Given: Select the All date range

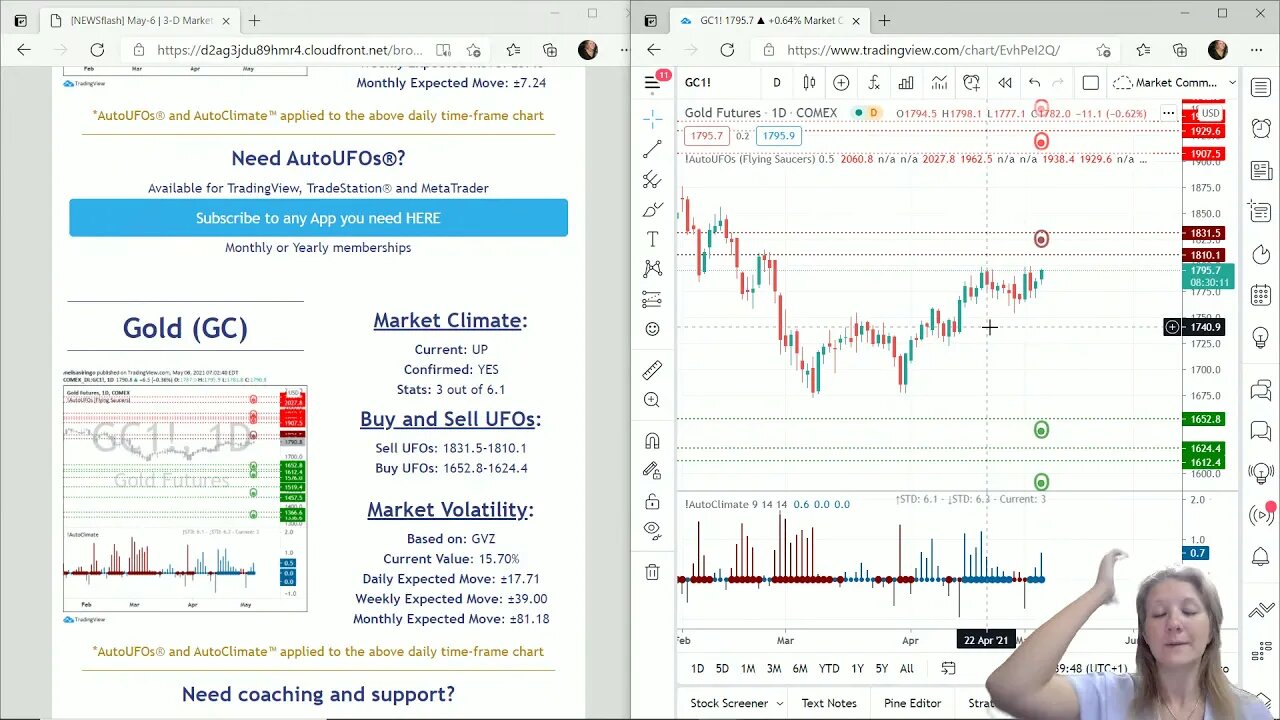Looking at the screenshot, I should (907, 668).
